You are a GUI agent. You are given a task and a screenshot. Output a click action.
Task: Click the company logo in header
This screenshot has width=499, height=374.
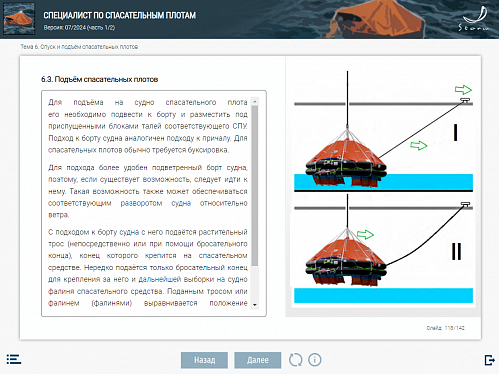(474, 19)
